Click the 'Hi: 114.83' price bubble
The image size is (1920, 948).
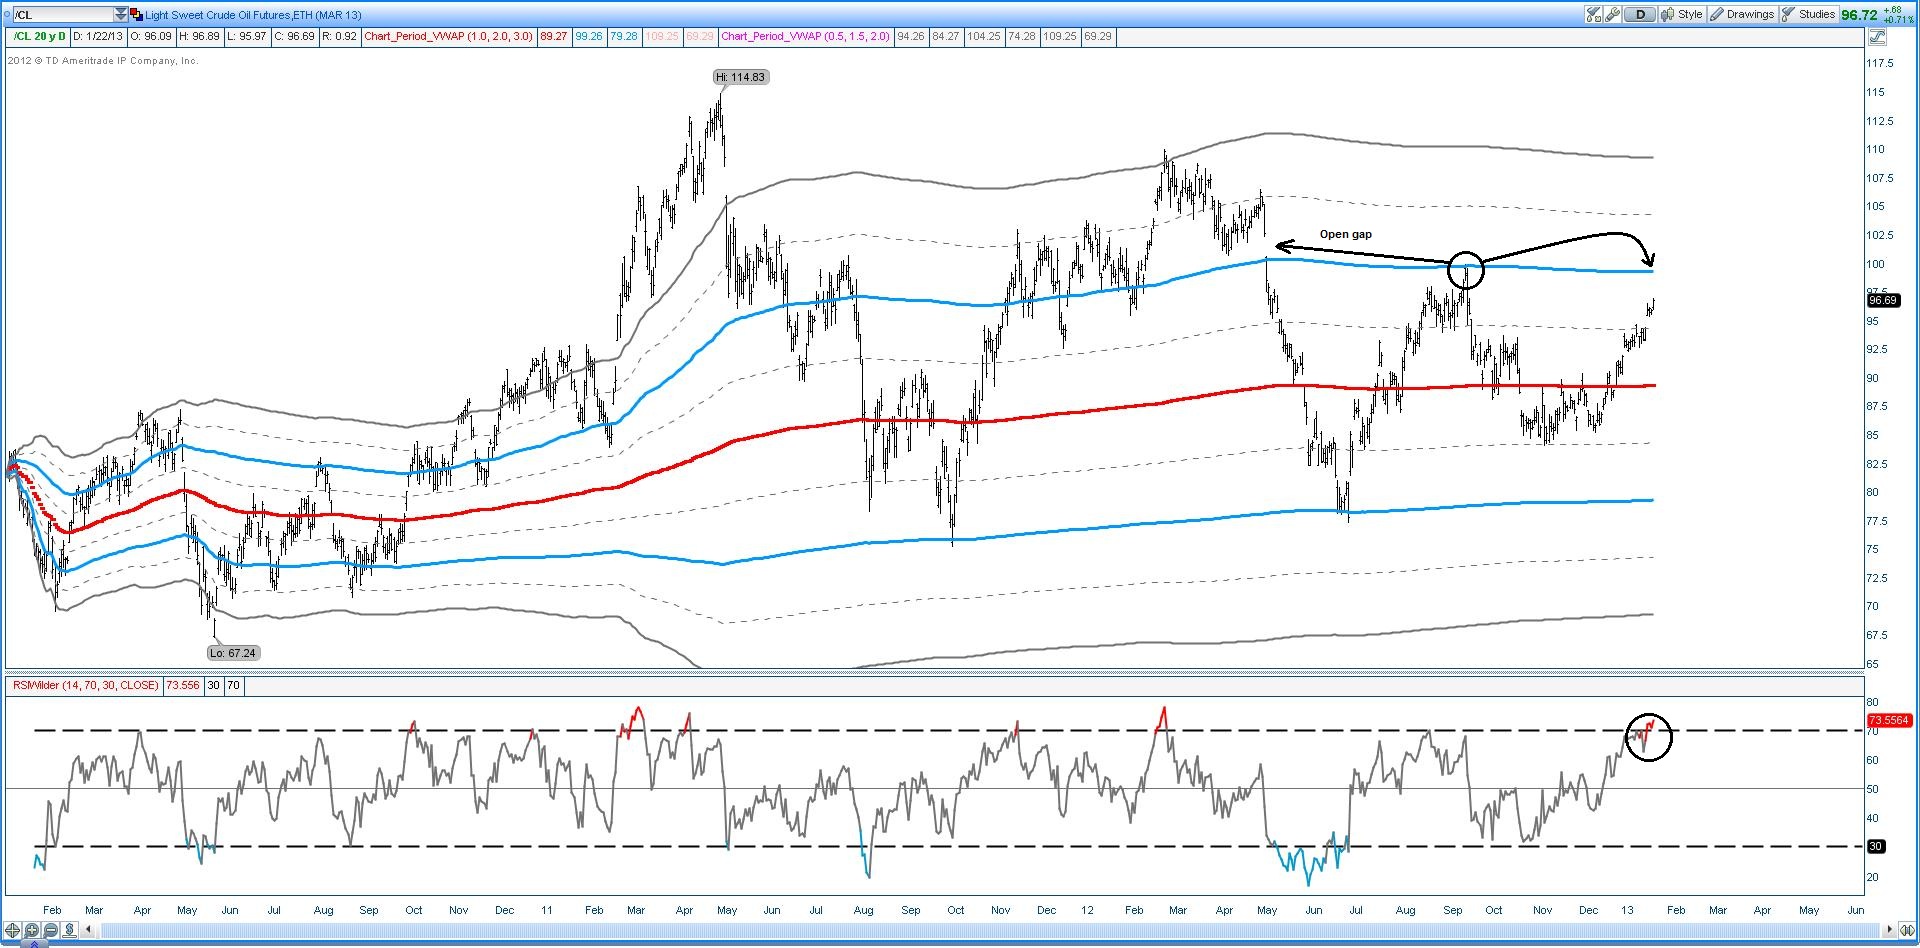(x=741, y=77)
